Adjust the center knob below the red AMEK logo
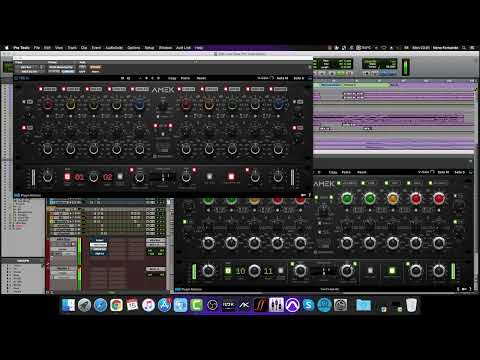This screenshot has height=360, width=480. click(x=163, y=106)
